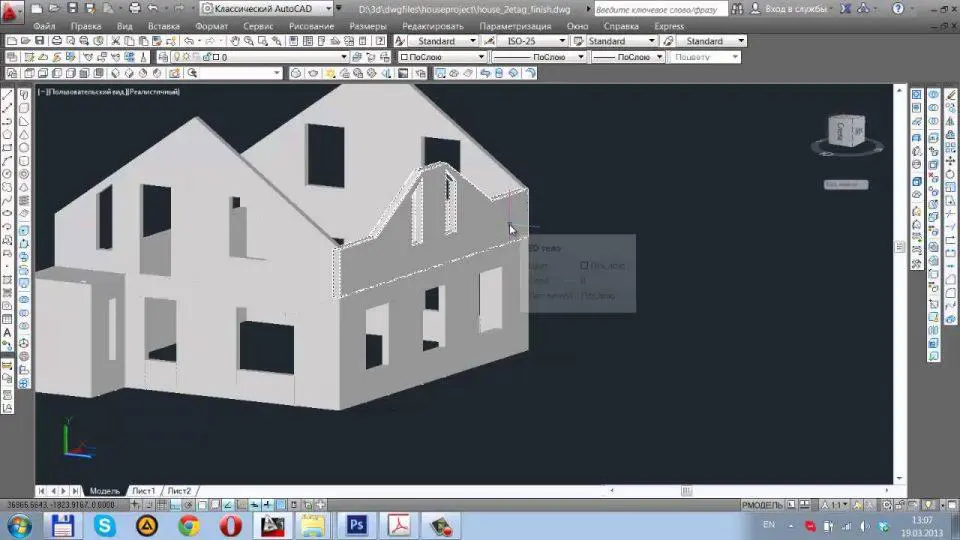
Task: Click the Undo arrow in the quick access toolbar
Action: pos(152,9)
